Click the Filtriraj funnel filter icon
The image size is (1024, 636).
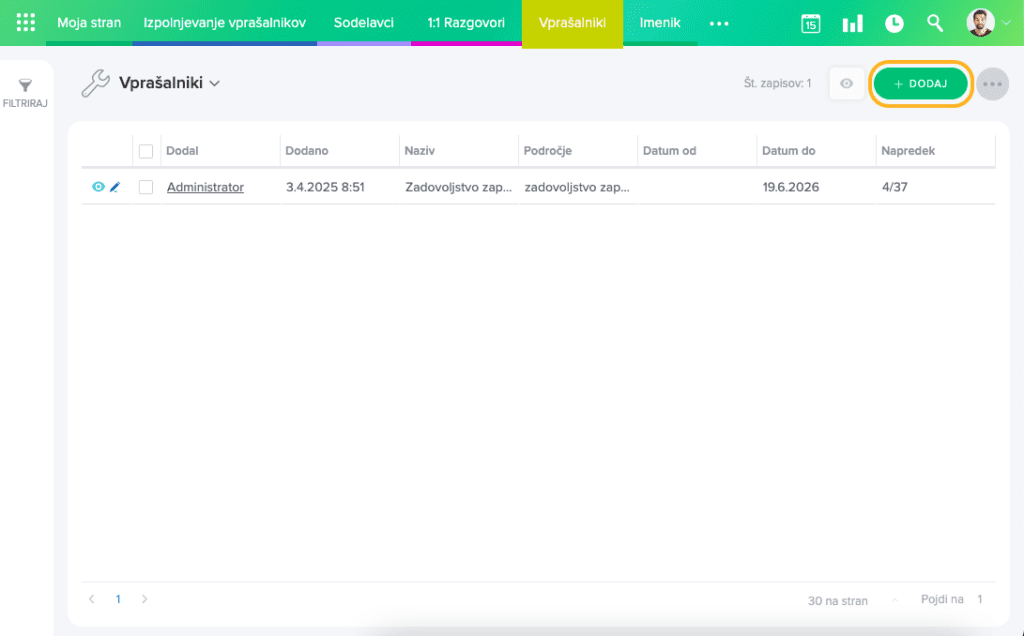pyautogui.click(x=26, y=87)
